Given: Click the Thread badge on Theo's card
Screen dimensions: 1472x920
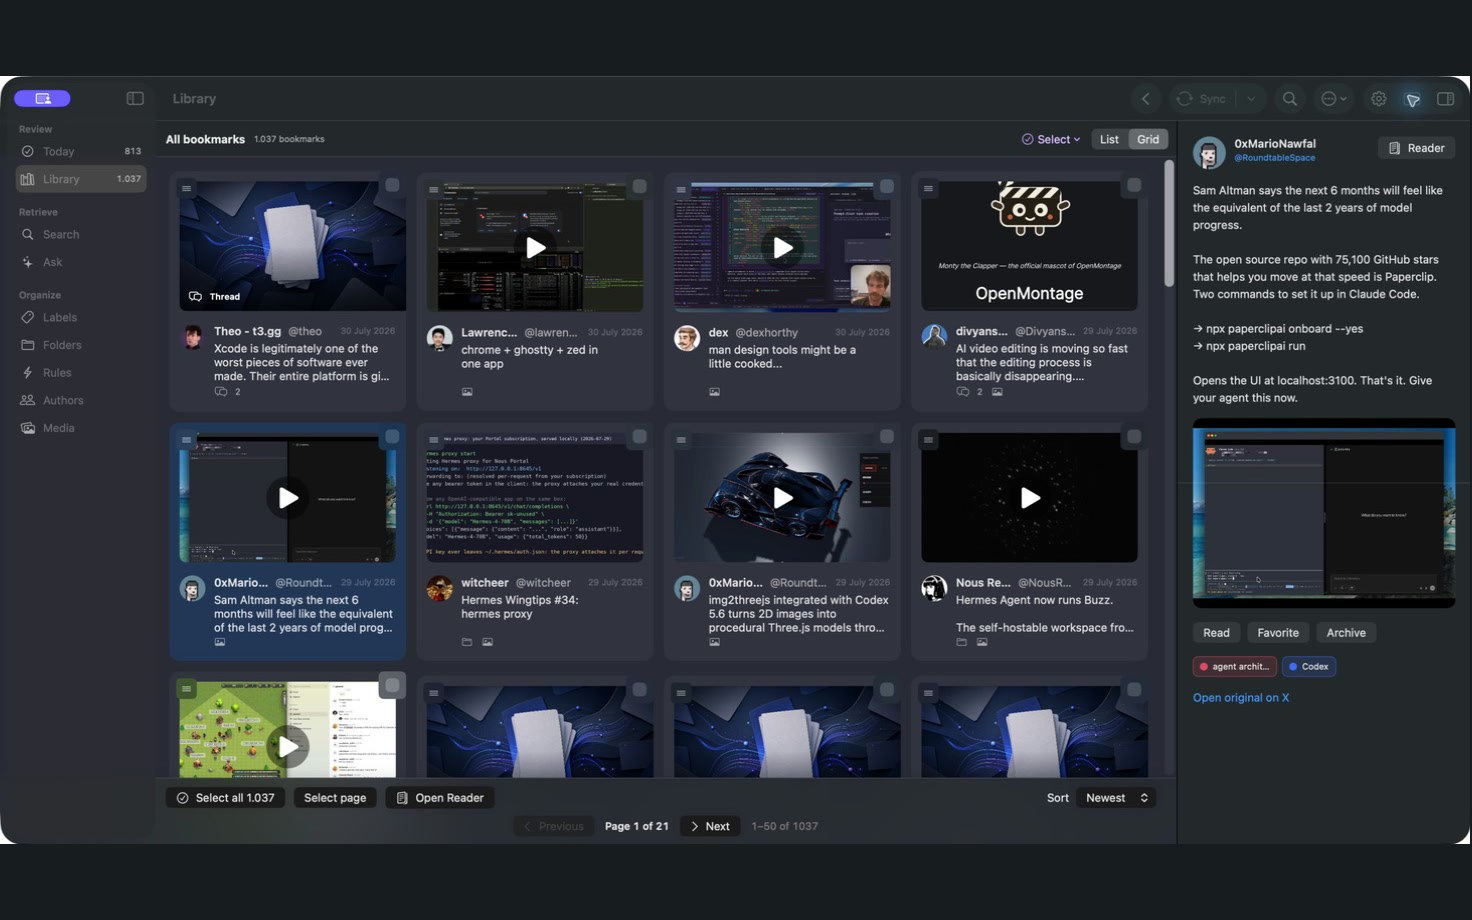Looking at the screenshot, I should [215, 297].
